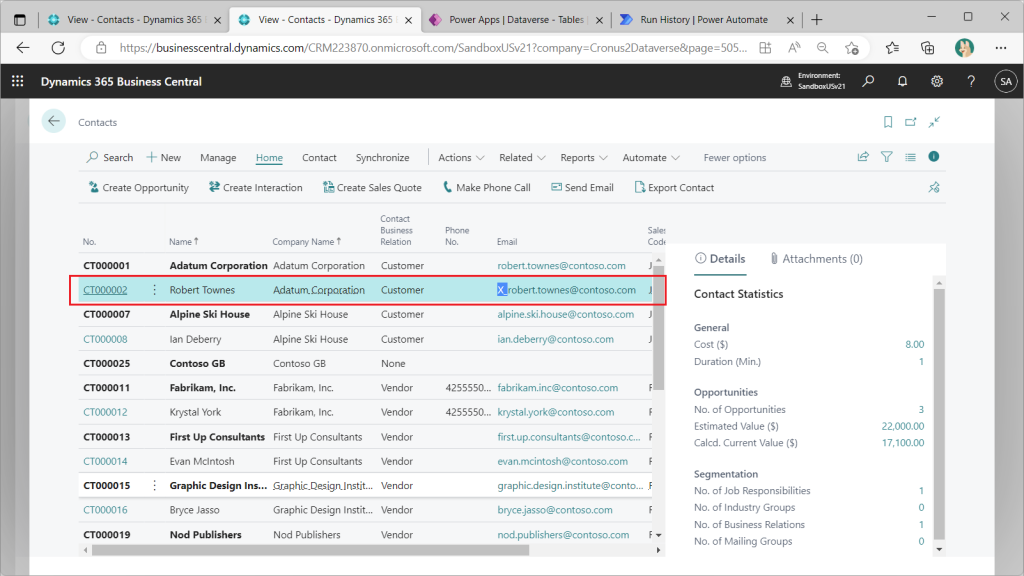This screenshot has width=1024, height=576.
Task: Toggle the filter pane funnel icon
Action: [887, 157]
